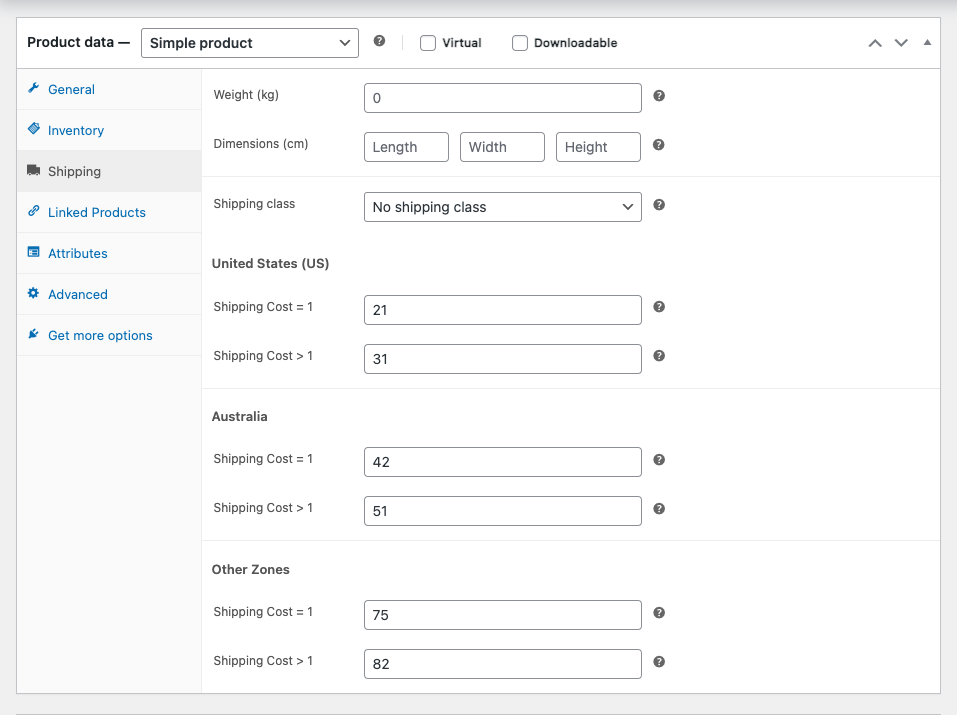This screenshot has width=957, height=715.
Task: Click help icon next to Shipping class
Action: point(659,205)
